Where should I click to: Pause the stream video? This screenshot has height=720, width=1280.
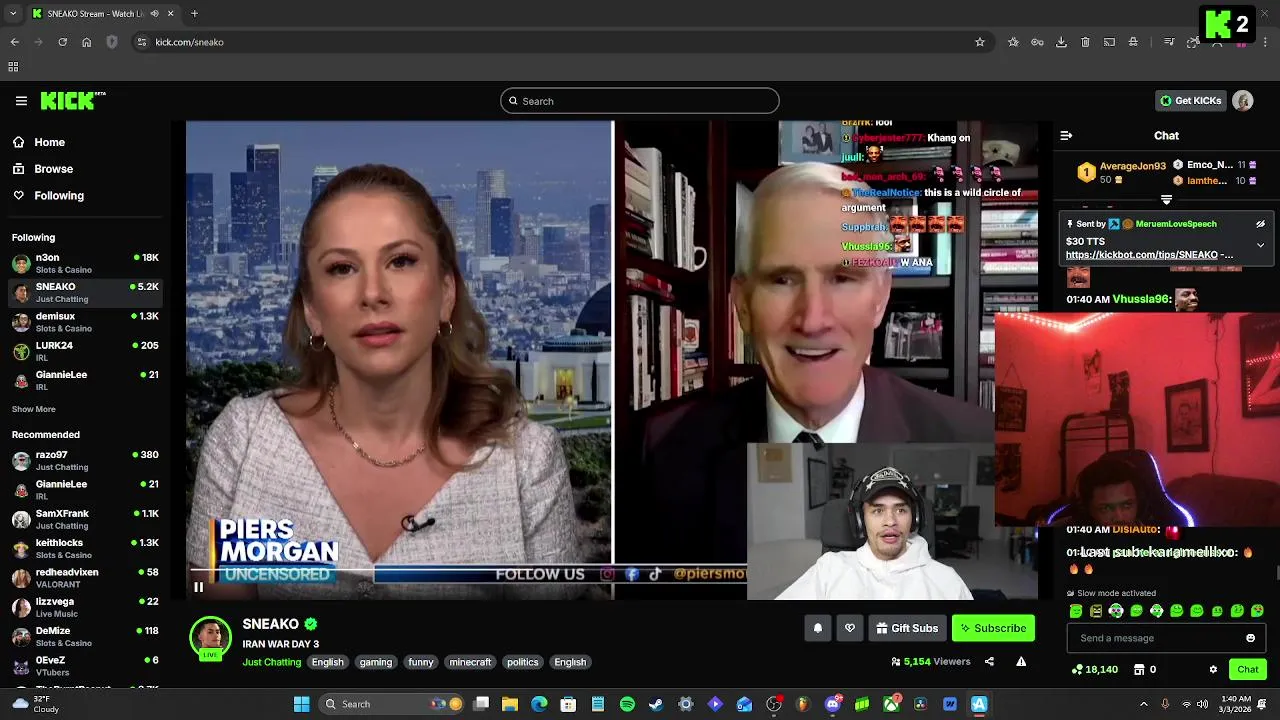198,587
